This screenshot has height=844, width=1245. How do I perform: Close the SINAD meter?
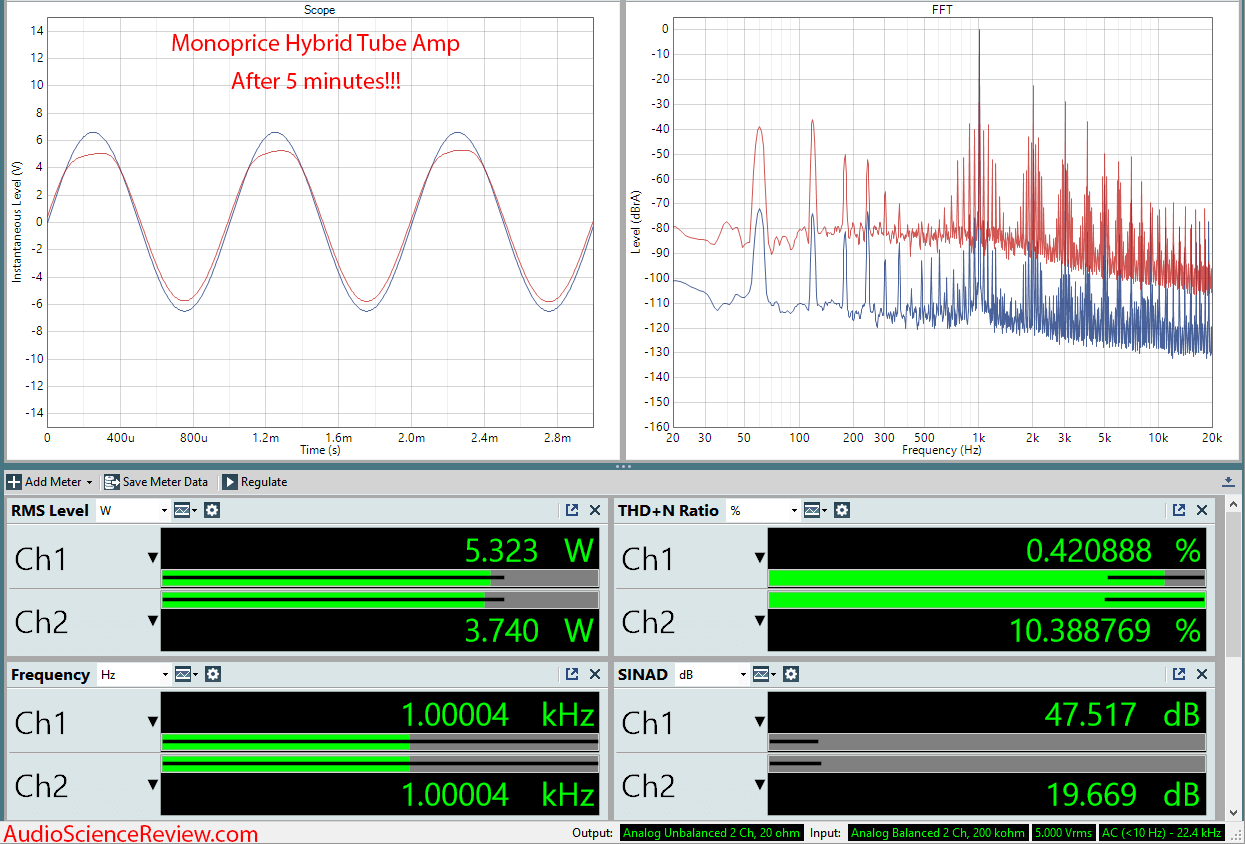tap(1202, 675)
